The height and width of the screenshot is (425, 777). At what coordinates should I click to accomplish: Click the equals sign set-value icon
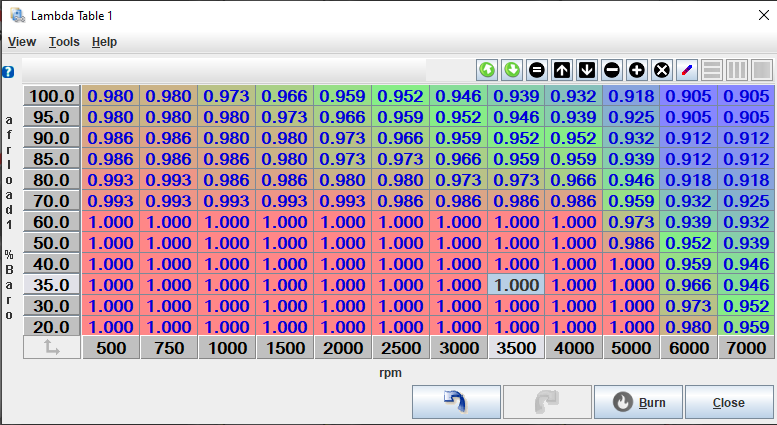537,70
